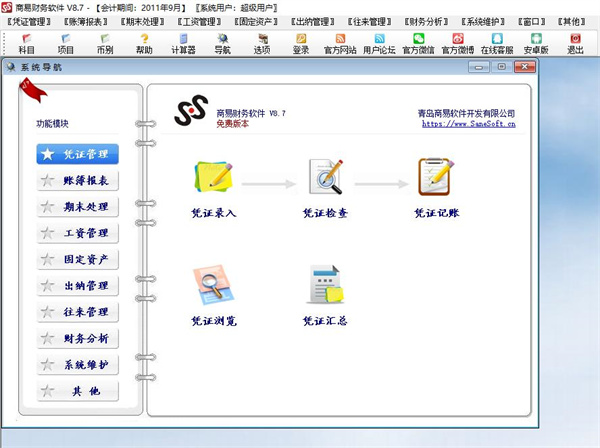The width and height of the screenshot is (600, 448).
Task: Select 出纳管理 module button in sidebar
Action: 77,285
